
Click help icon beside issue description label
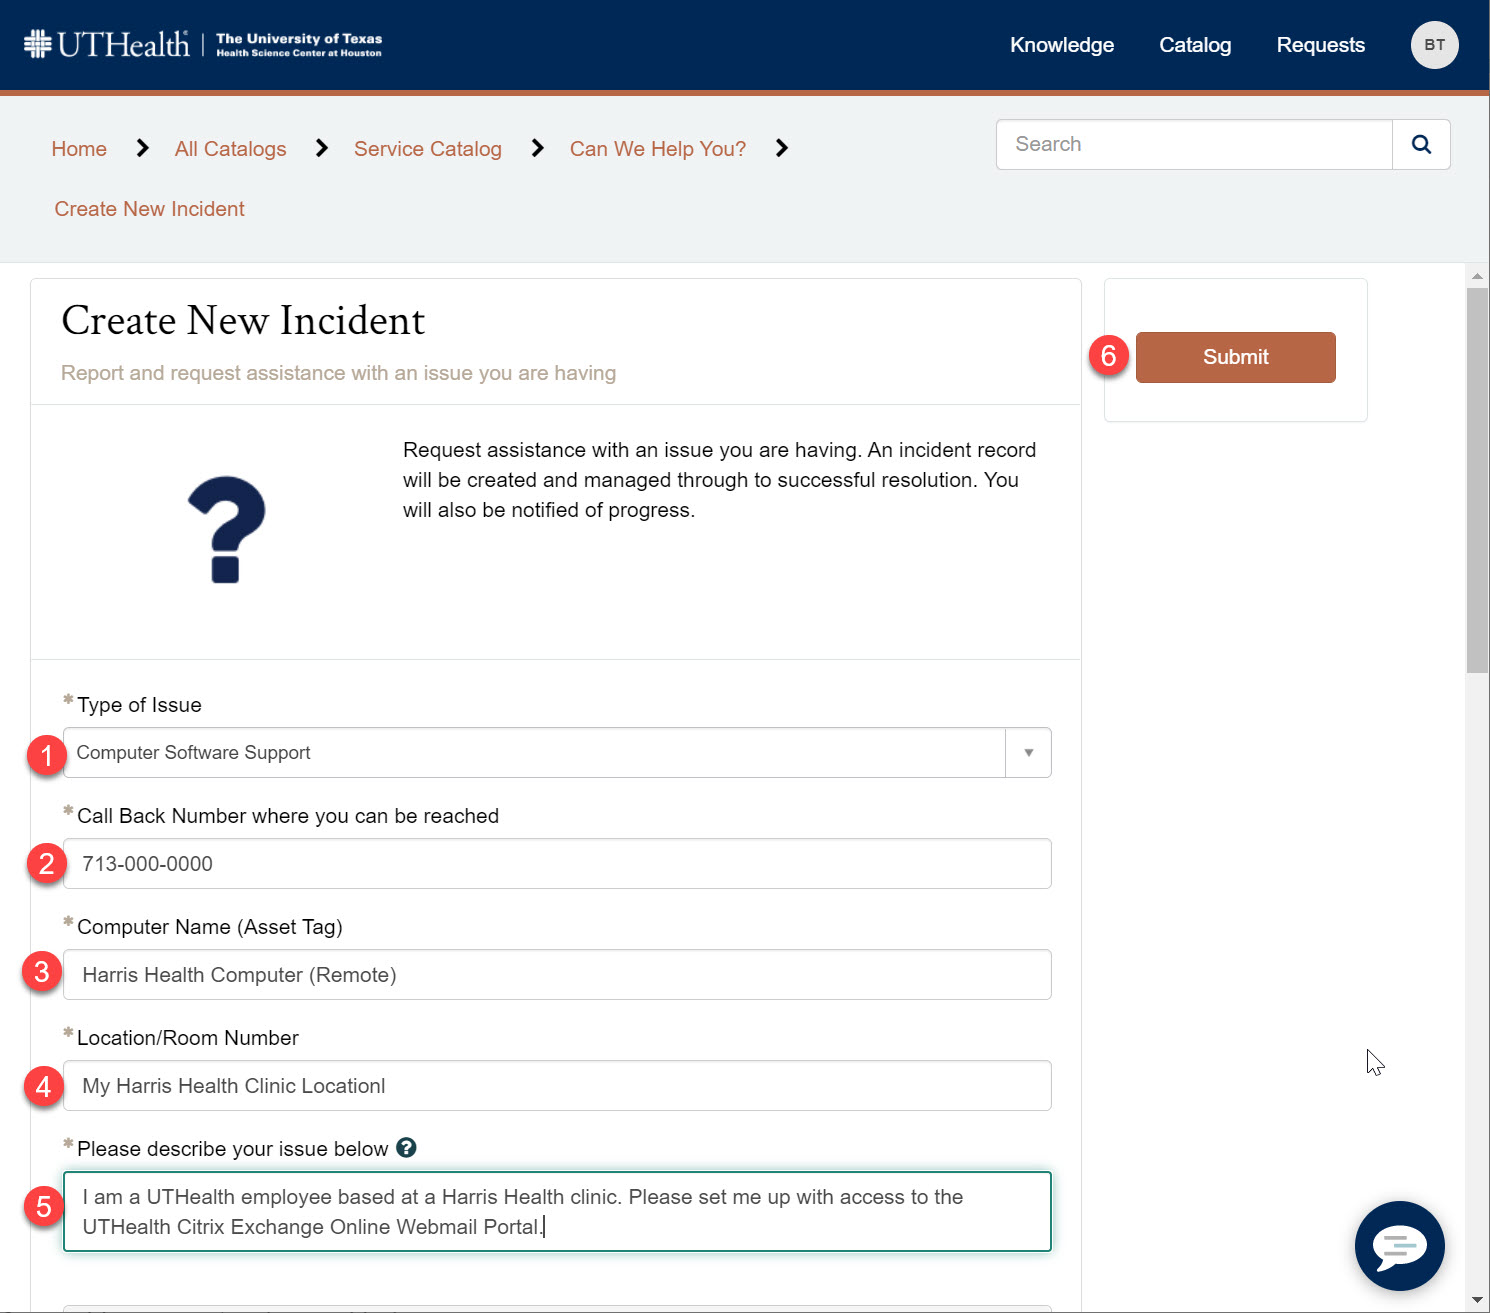click(x=406, y=1148)
